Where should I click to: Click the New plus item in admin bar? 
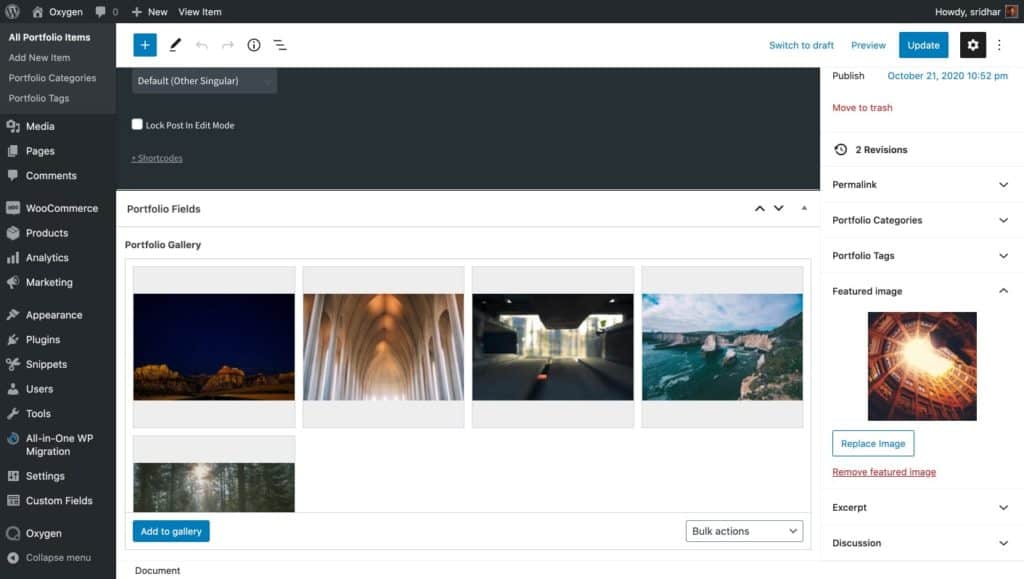click(x=150, y=12)
